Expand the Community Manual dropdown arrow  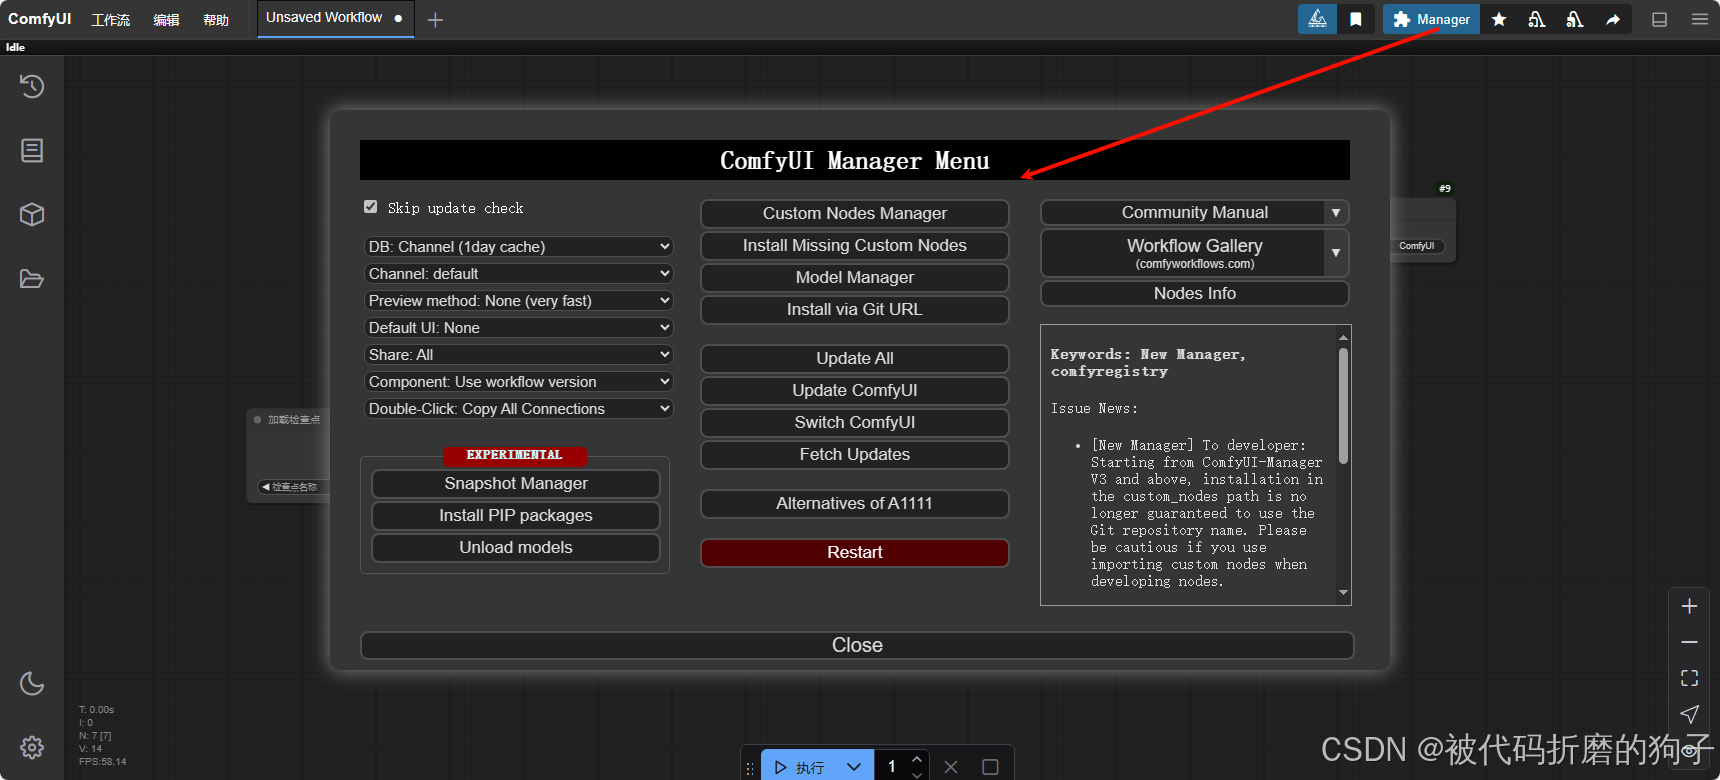point(1336,213)
